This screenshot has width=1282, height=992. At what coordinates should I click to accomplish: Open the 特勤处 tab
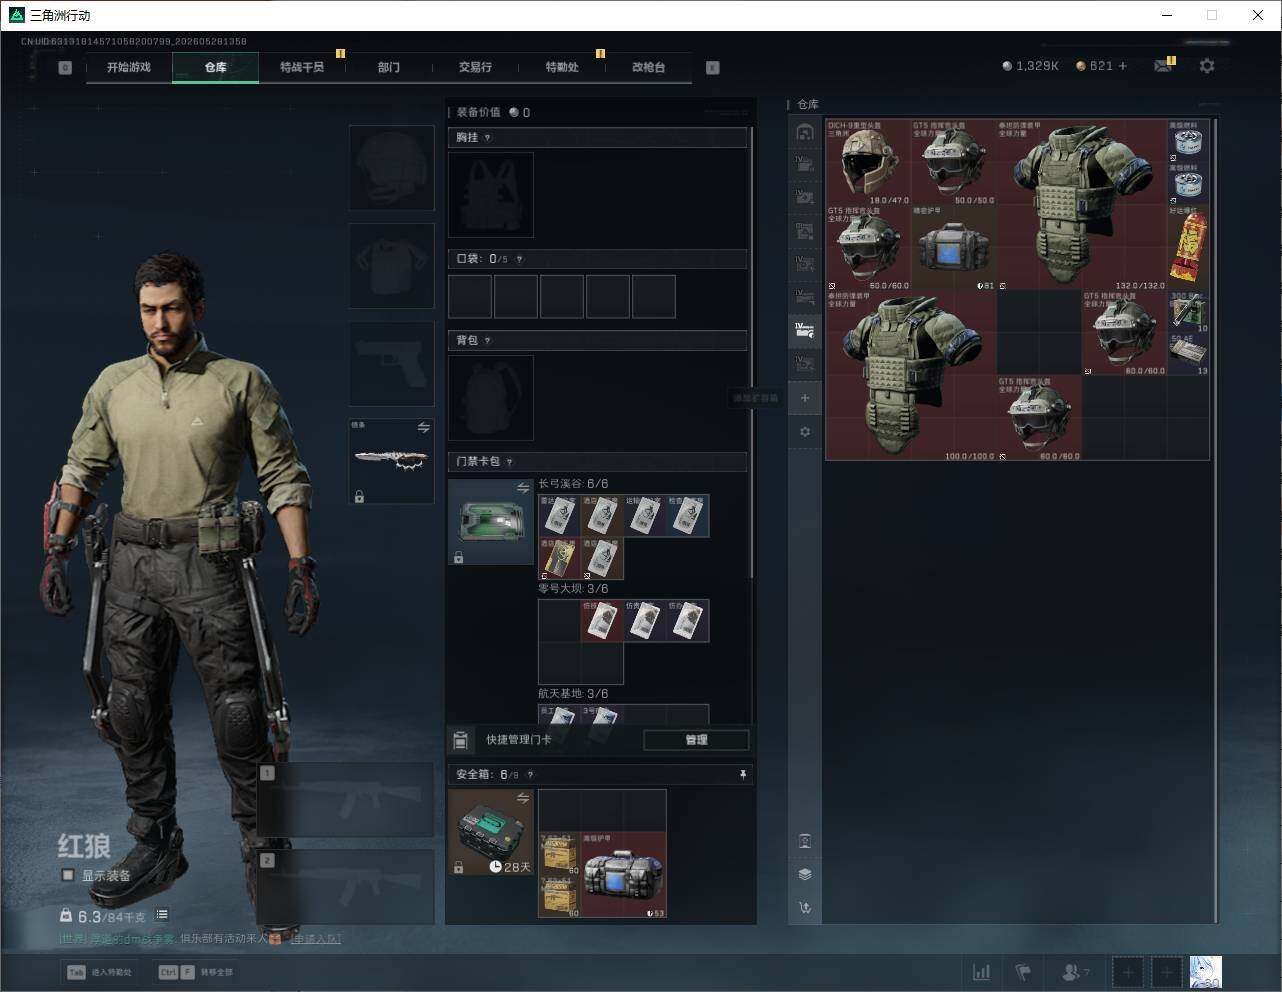[562, 67]
